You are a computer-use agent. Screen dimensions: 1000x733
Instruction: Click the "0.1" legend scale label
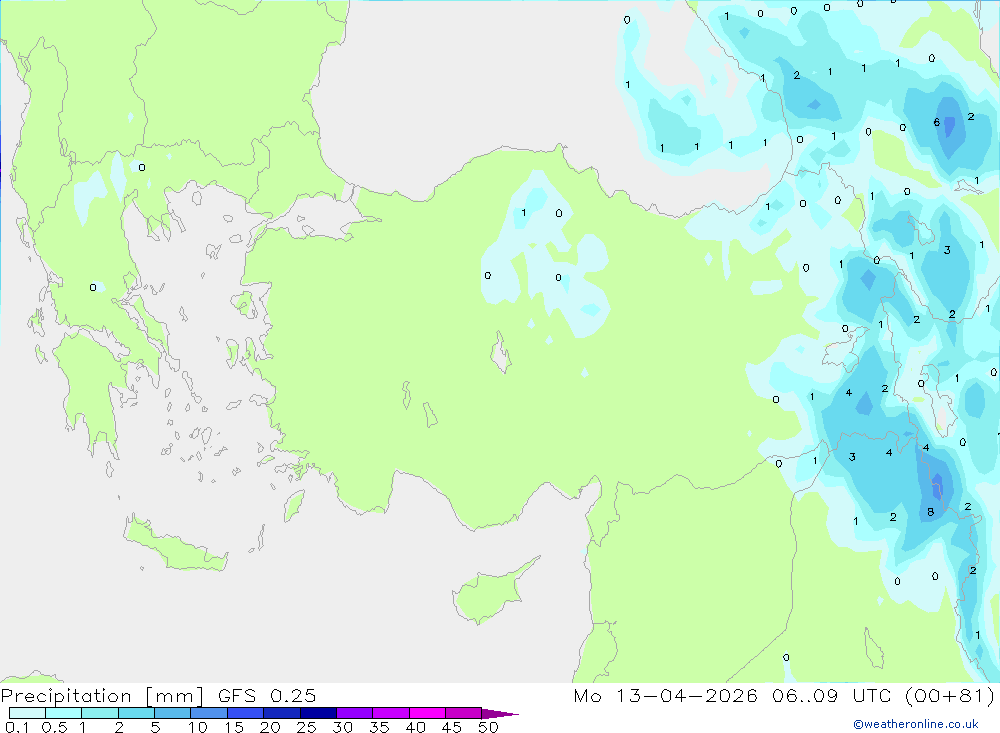17,727
